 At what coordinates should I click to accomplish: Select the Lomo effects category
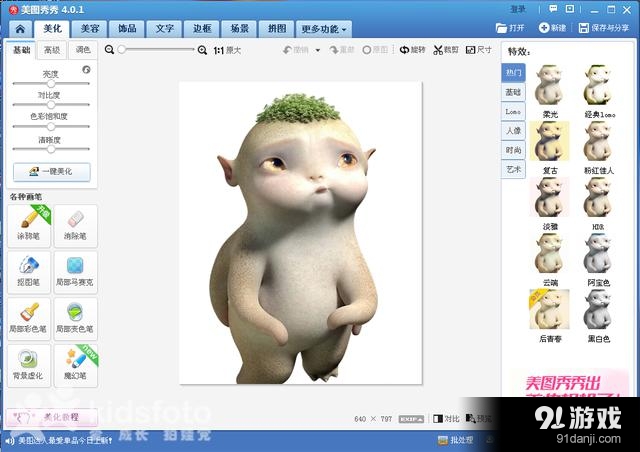click(x=513, y=111)
